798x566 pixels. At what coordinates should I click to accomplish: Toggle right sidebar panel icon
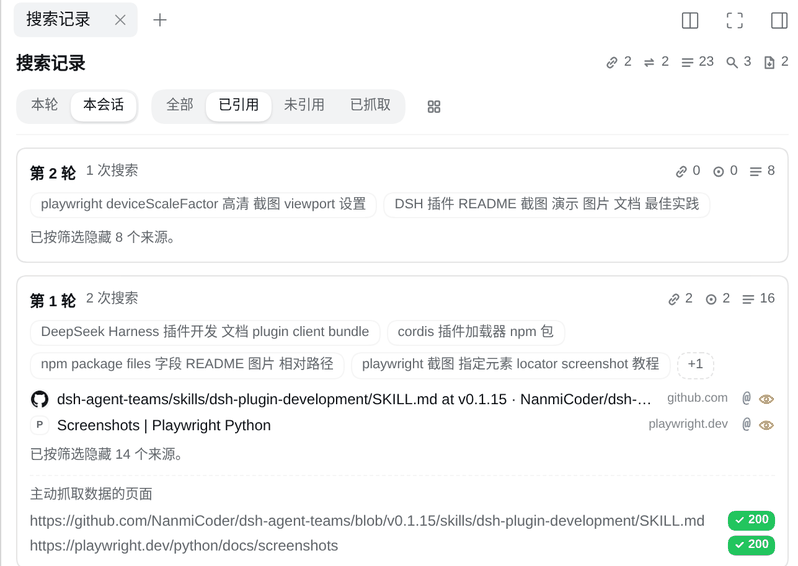click(x=779, y=20)
